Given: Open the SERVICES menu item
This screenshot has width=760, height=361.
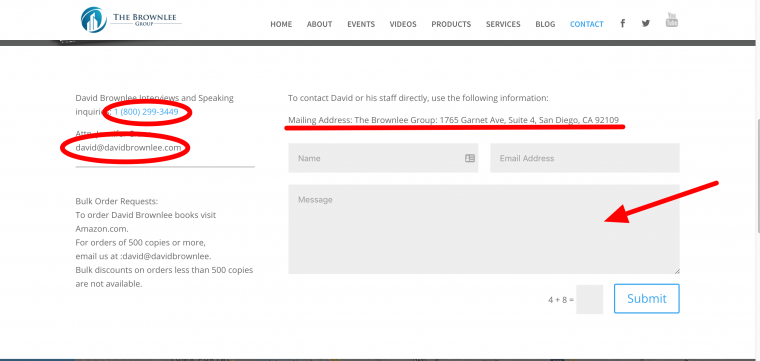Looking at the screenshot, I should (503, 24).
